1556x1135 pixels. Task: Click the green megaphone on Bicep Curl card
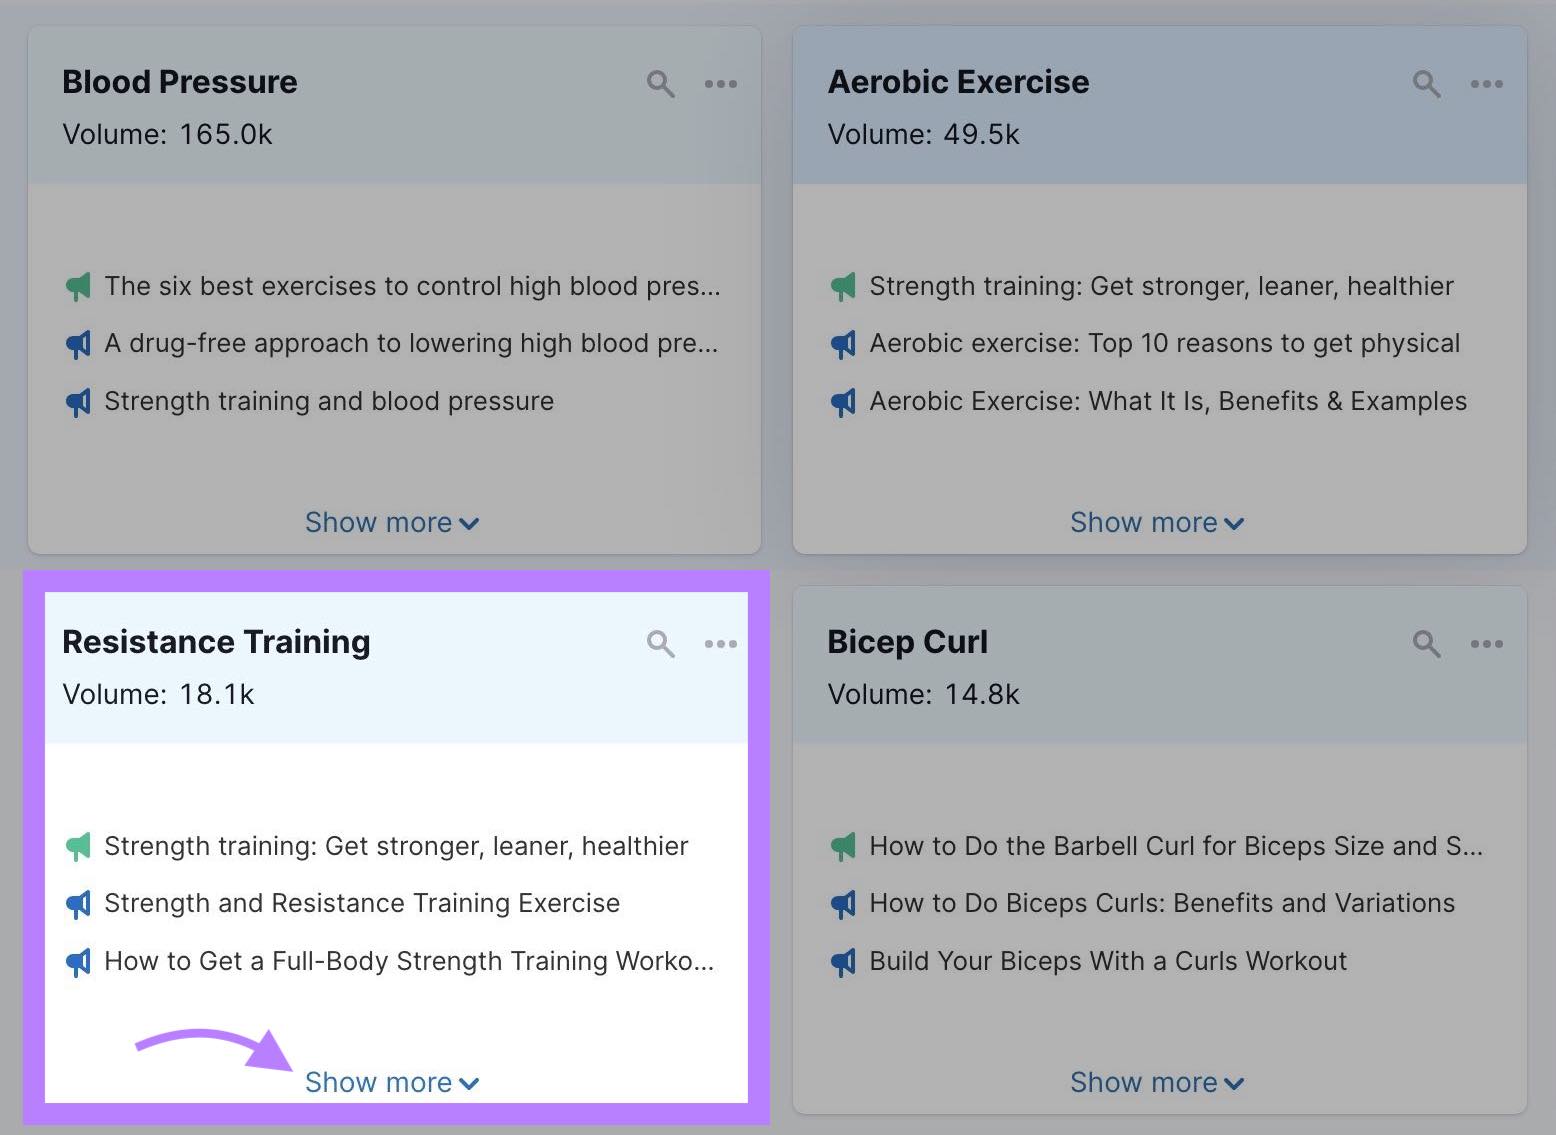(x=843, y=846)
